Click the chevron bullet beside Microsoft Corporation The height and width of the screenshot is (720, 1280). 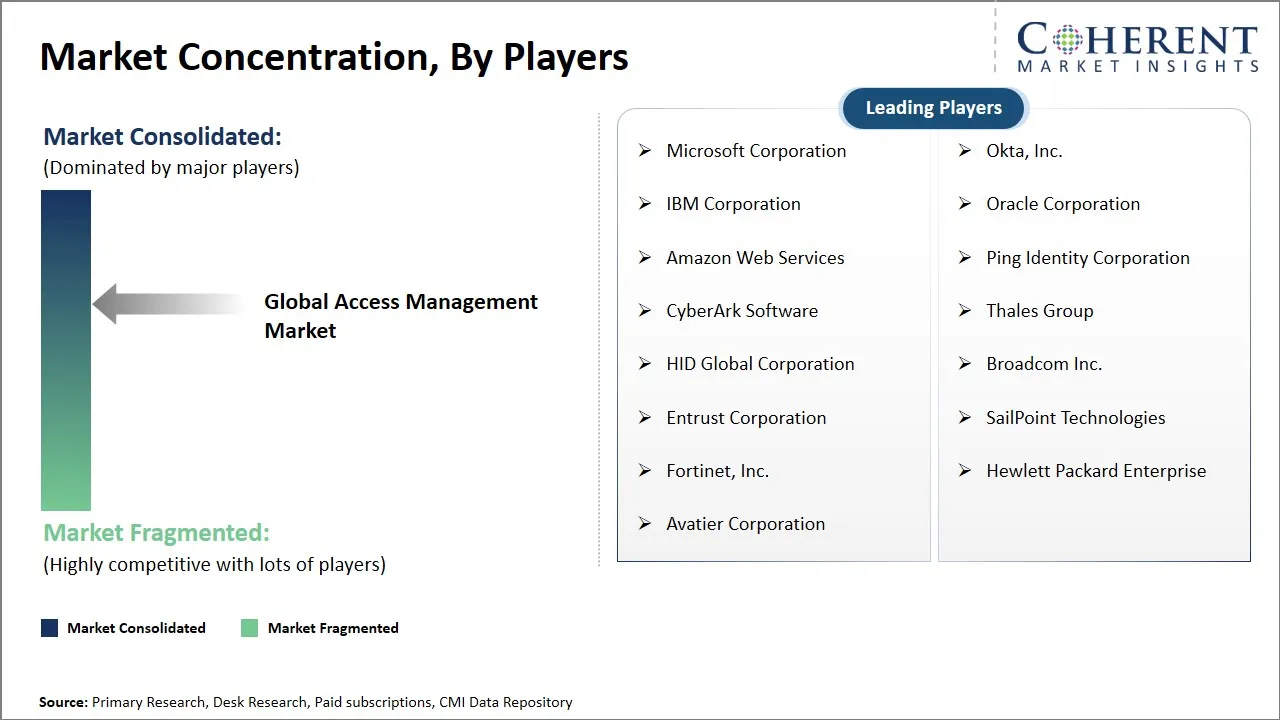[645, 150]
